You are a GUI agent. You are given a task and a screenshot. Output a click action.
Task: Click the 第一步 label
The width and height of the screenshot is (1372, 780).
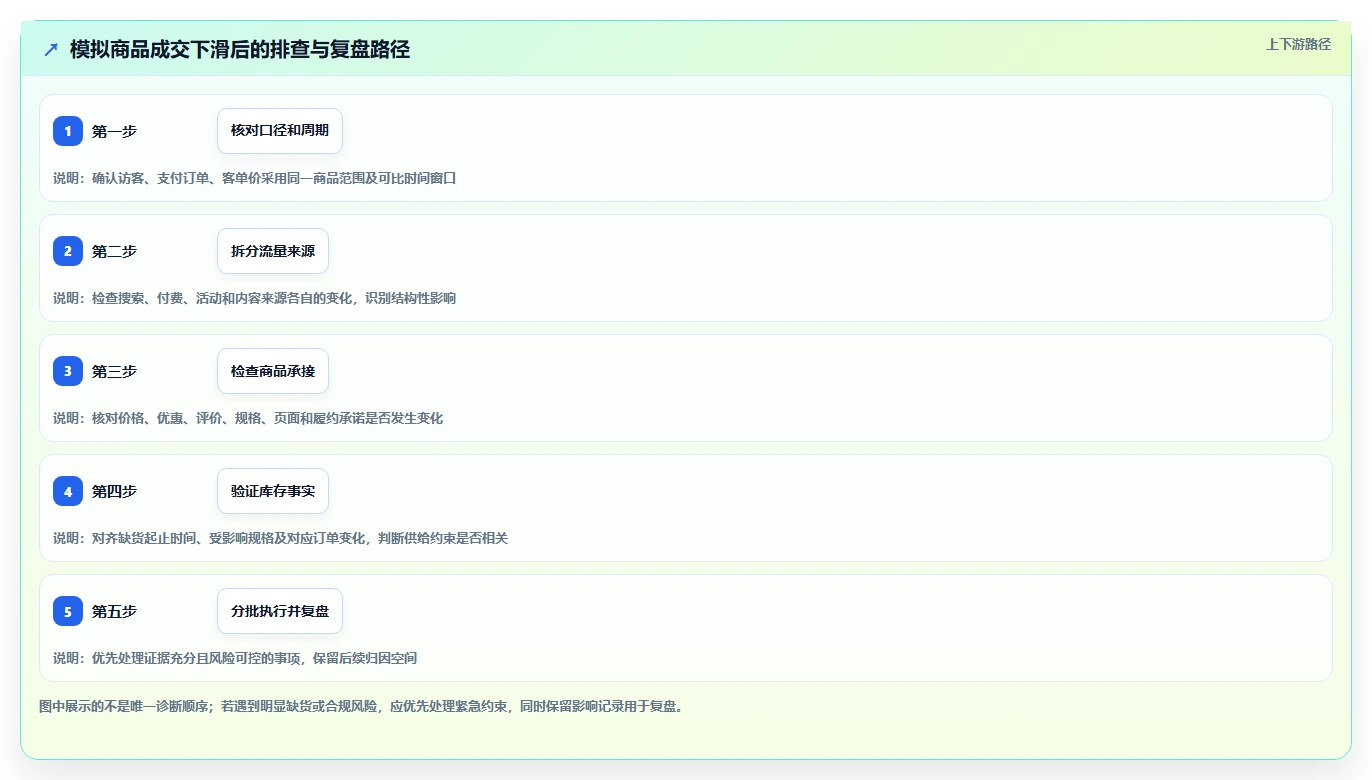pyautogui.click(x=114, y=131)
